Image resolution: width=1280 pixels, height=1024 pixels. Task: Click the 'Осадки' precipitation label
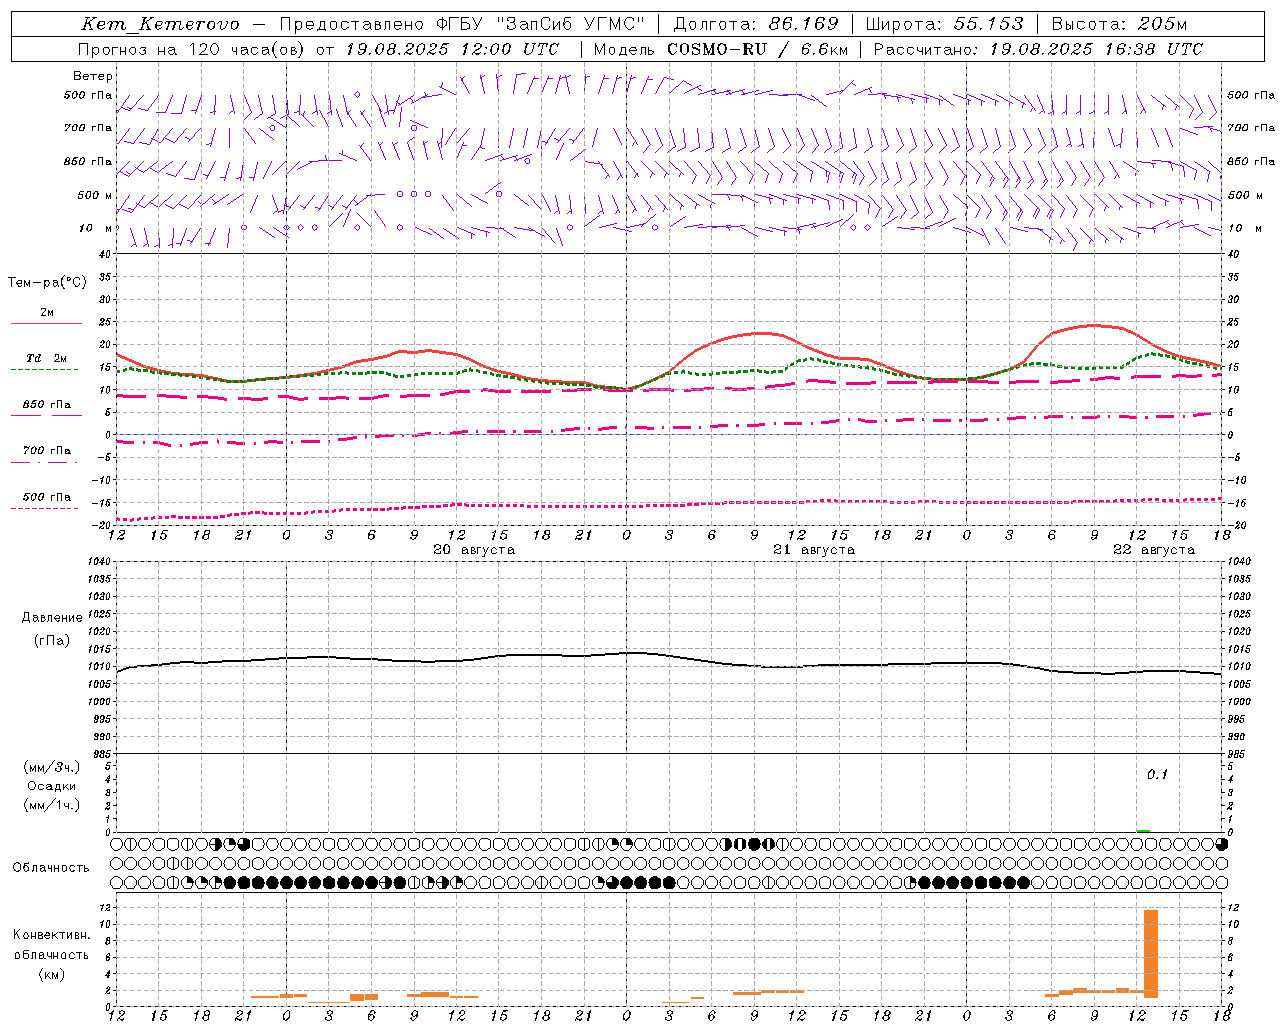tap(51, 786)
